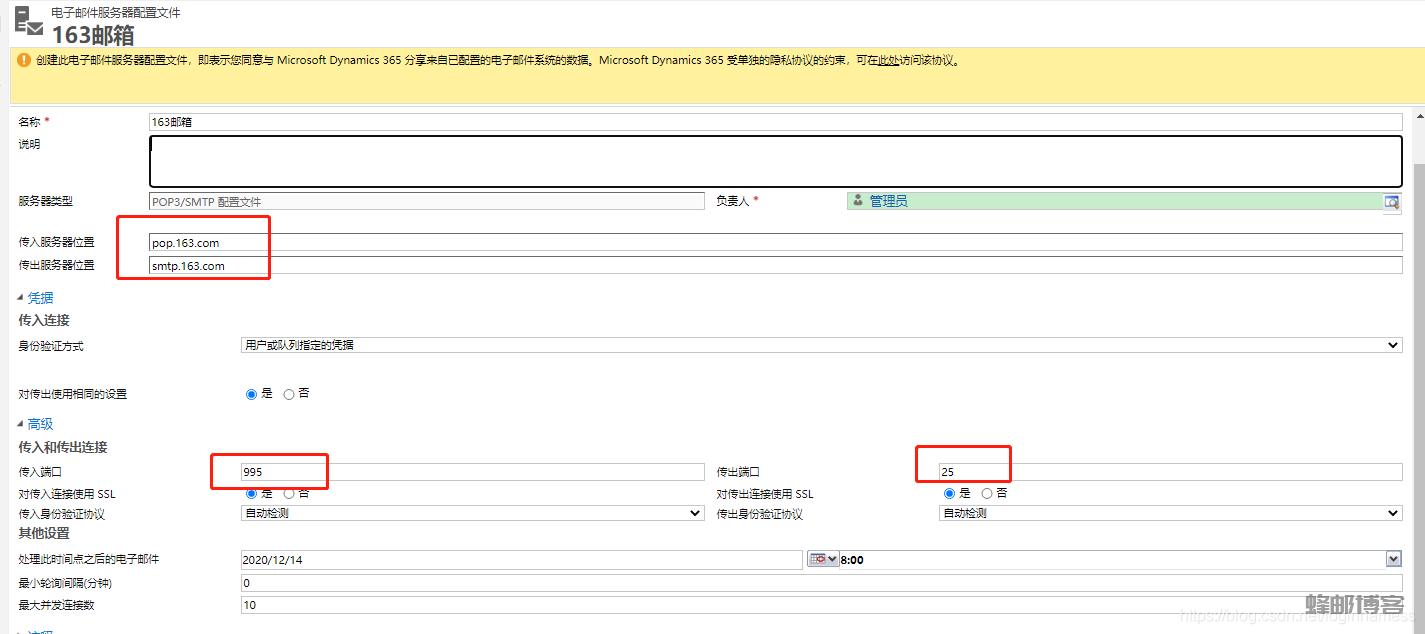1425x634 pixels.
Task: Select 否 for 对传出连接使用 SSL
Action: [x=987, y=493]
